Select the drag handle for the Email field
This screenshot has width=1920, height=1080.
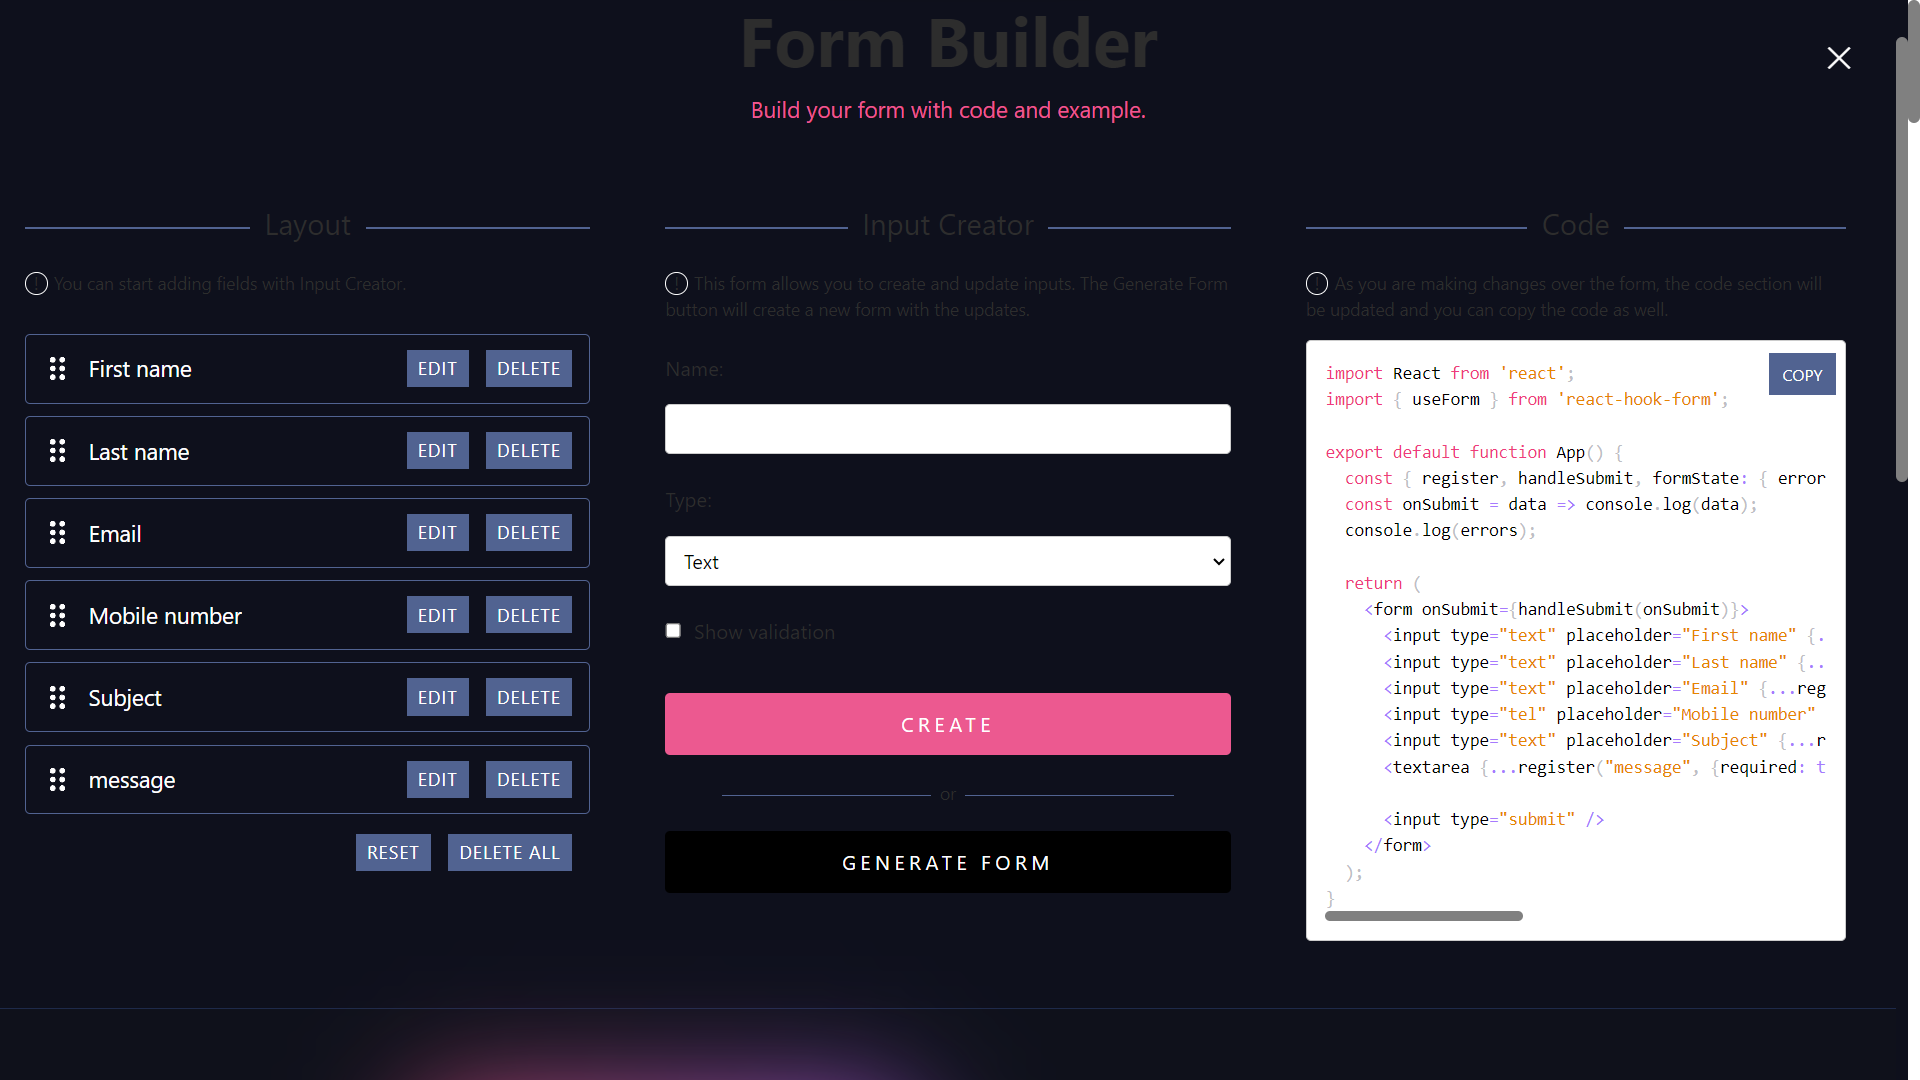click(x=57, y=533)
